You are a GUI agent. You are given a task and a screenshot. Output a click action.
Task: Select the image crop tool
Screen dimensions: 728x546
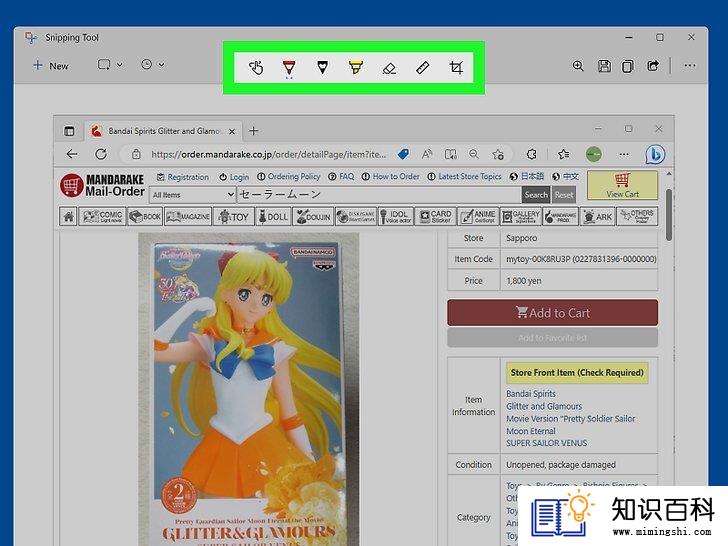point(456,68)
